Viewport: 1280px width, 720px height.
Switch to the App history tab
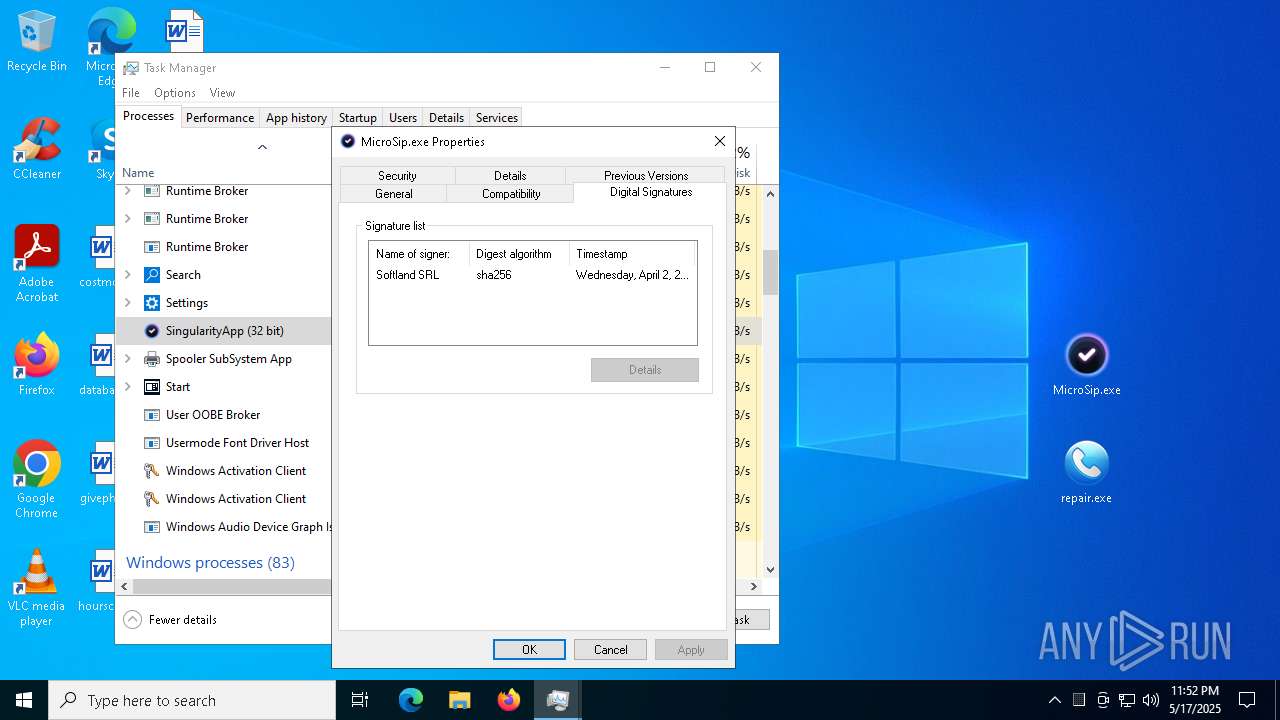tap(296, 117)
